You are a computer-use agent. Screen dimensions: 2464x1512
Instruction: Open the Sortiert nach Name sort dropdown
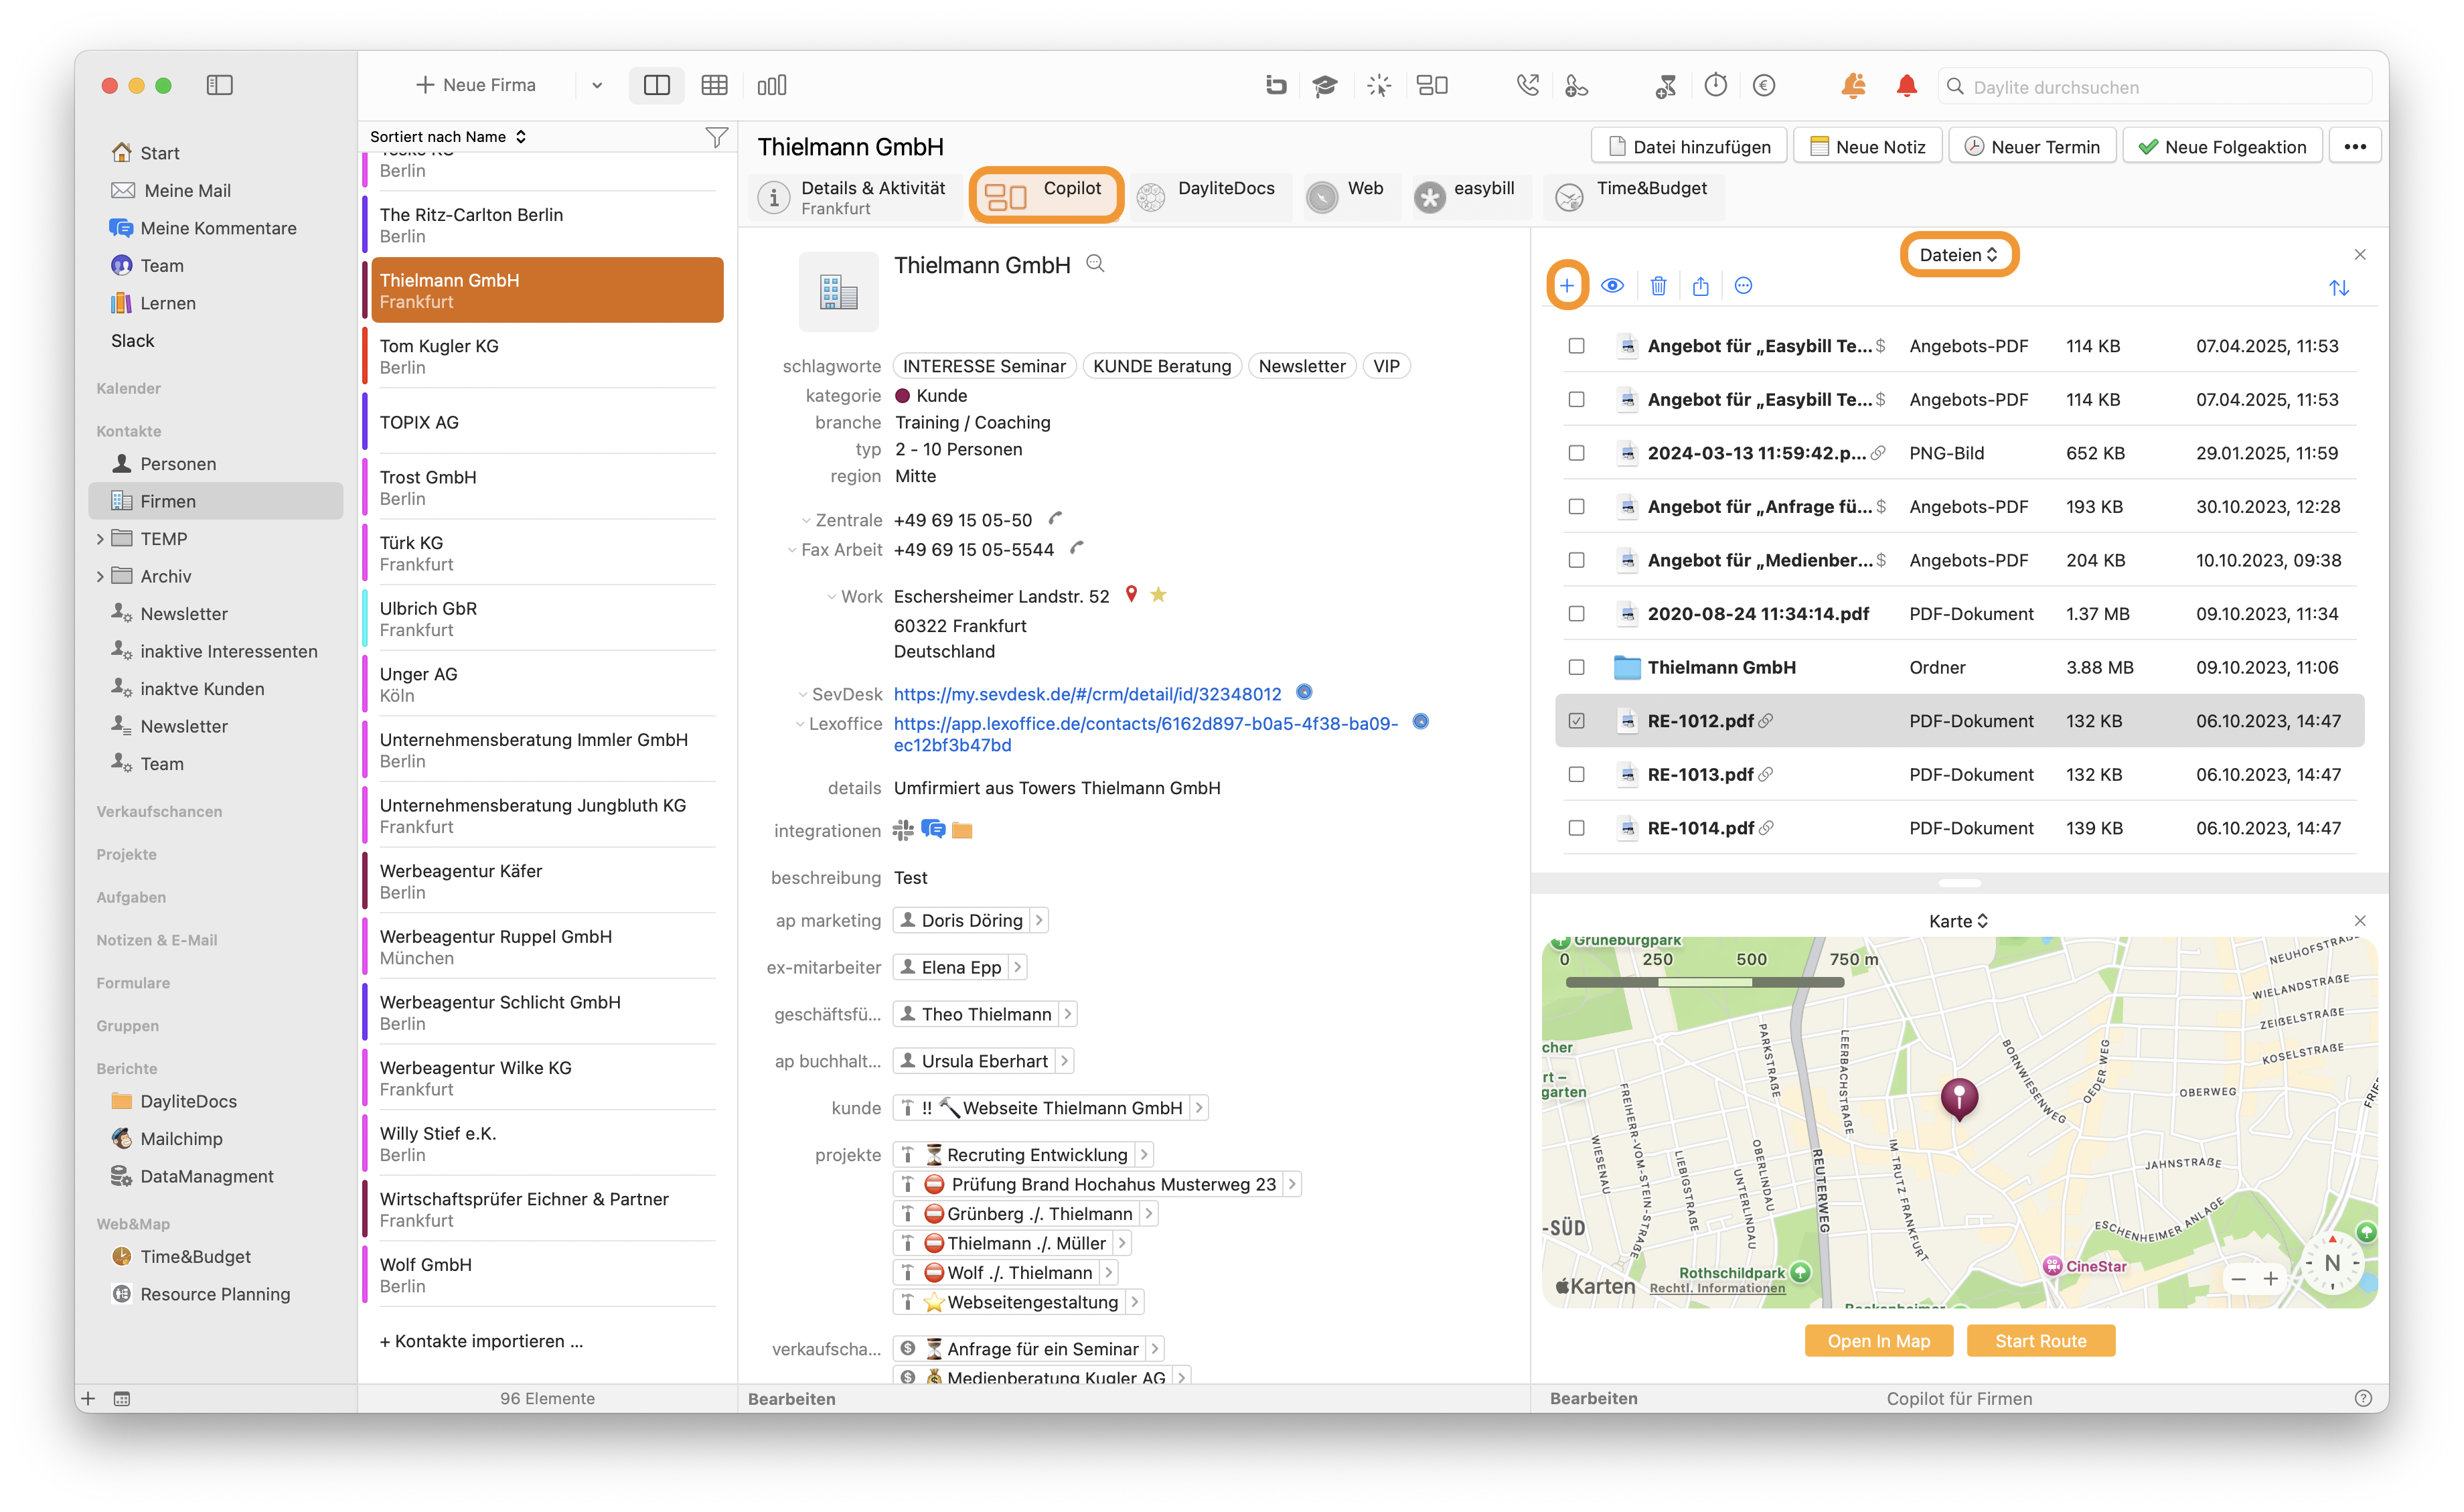point(448,137)
